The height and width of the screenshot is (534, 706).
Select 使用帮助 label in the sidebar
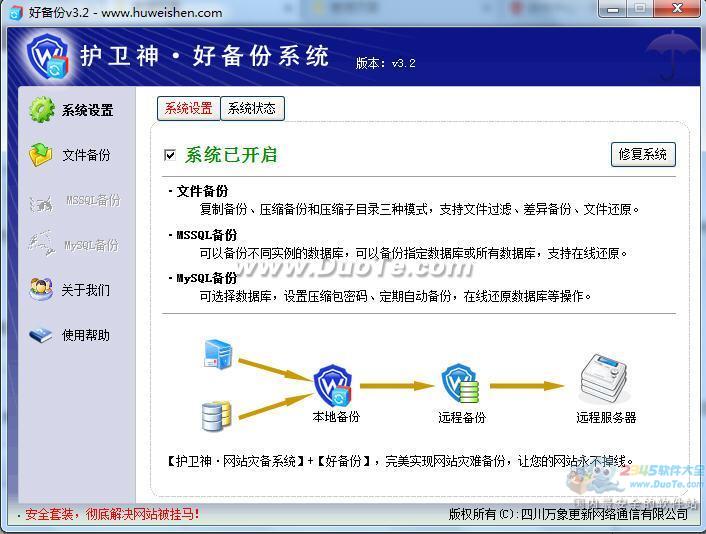pyautogui.click(x=86, y=335)
